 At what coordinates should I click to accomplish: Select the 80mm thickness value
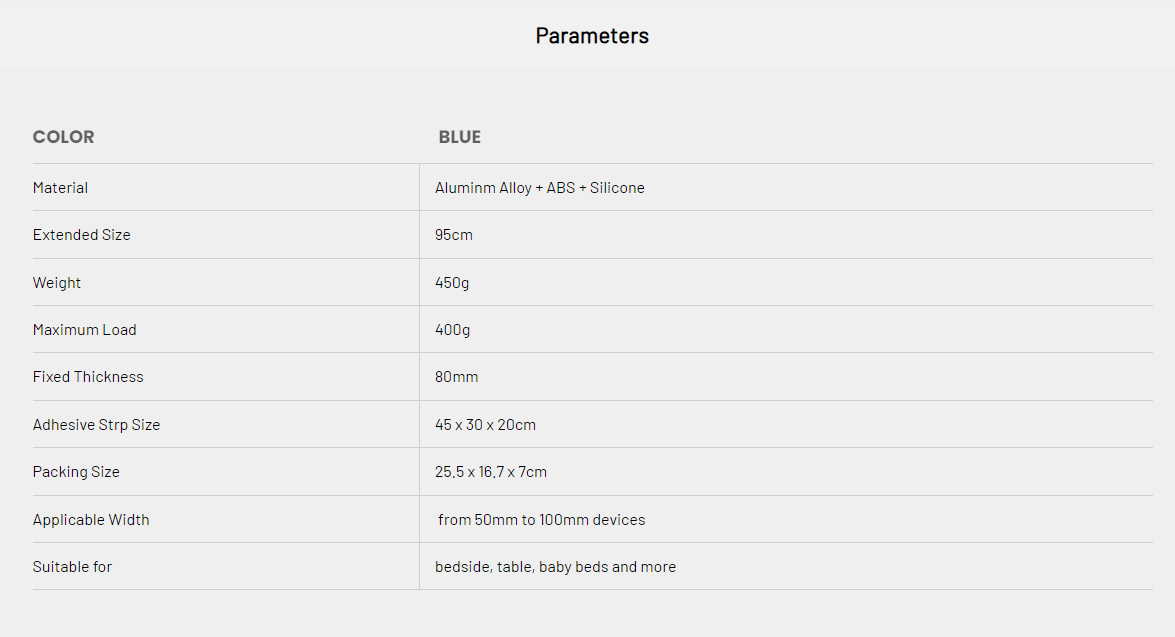457,377
